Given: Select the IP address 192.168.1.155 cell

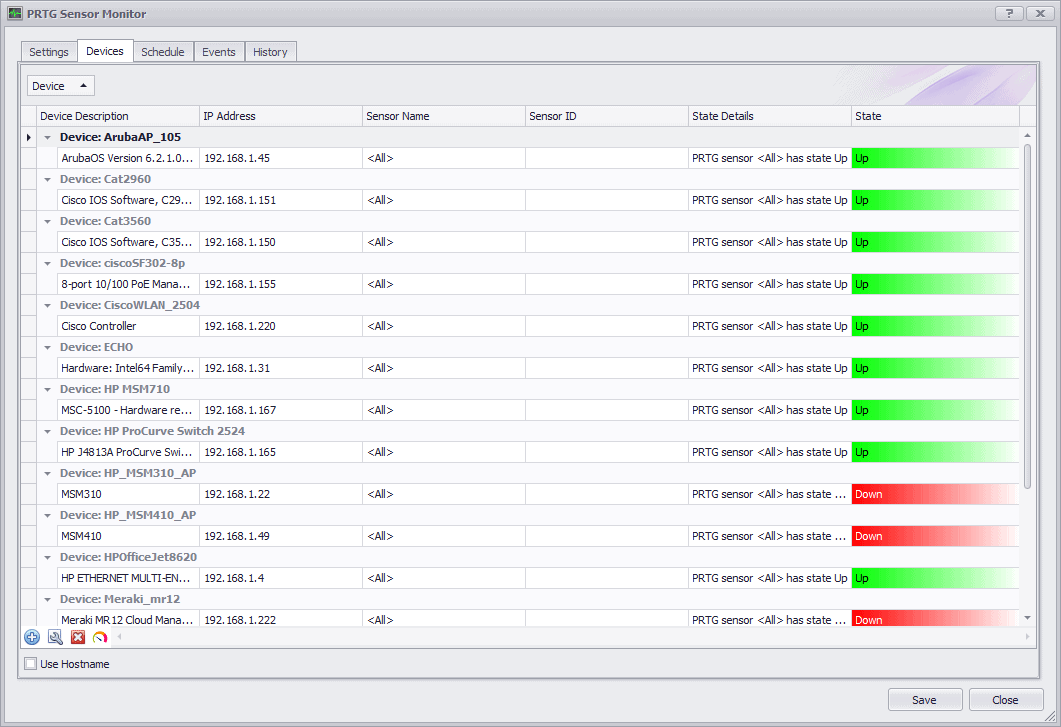Looking at the screenshot, I should 281,284.
